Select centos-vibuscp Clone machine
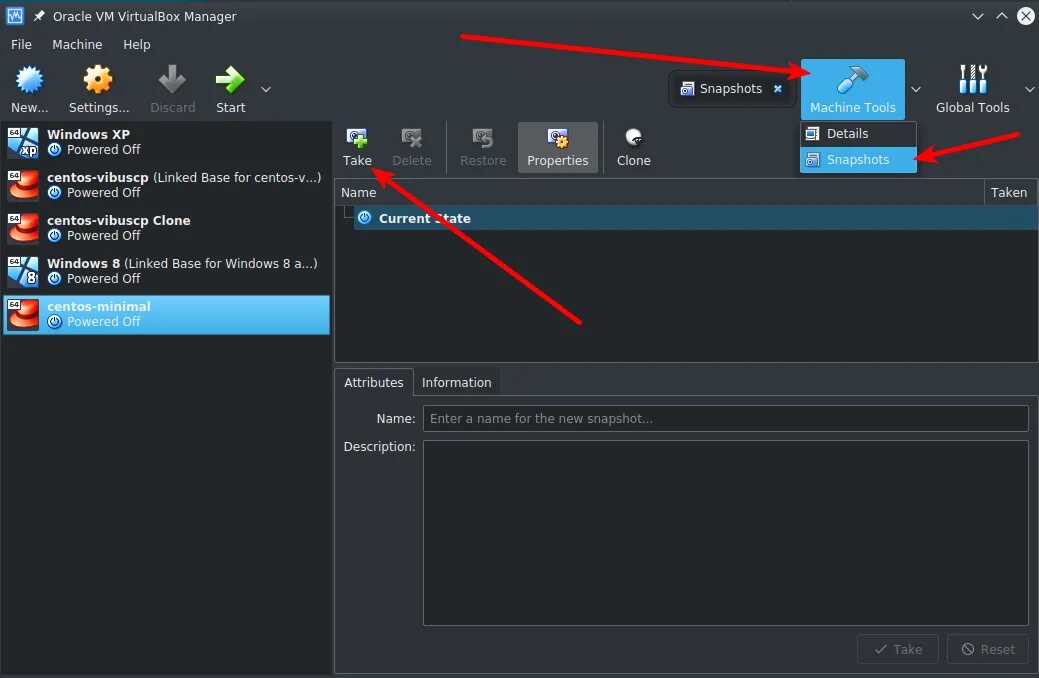Image resolution: width=1039 pixels, height=678 pixels. 166,228
